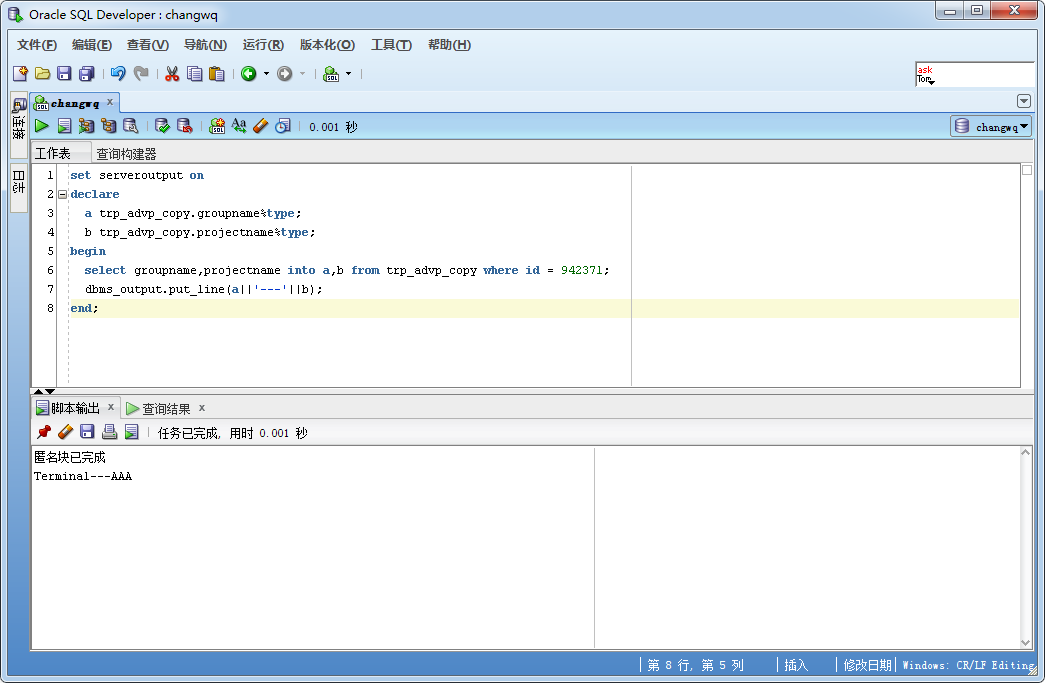Click the buffer script icon in output toolbar
This screenshot has height=683, width=1045.
pos(131,432)
